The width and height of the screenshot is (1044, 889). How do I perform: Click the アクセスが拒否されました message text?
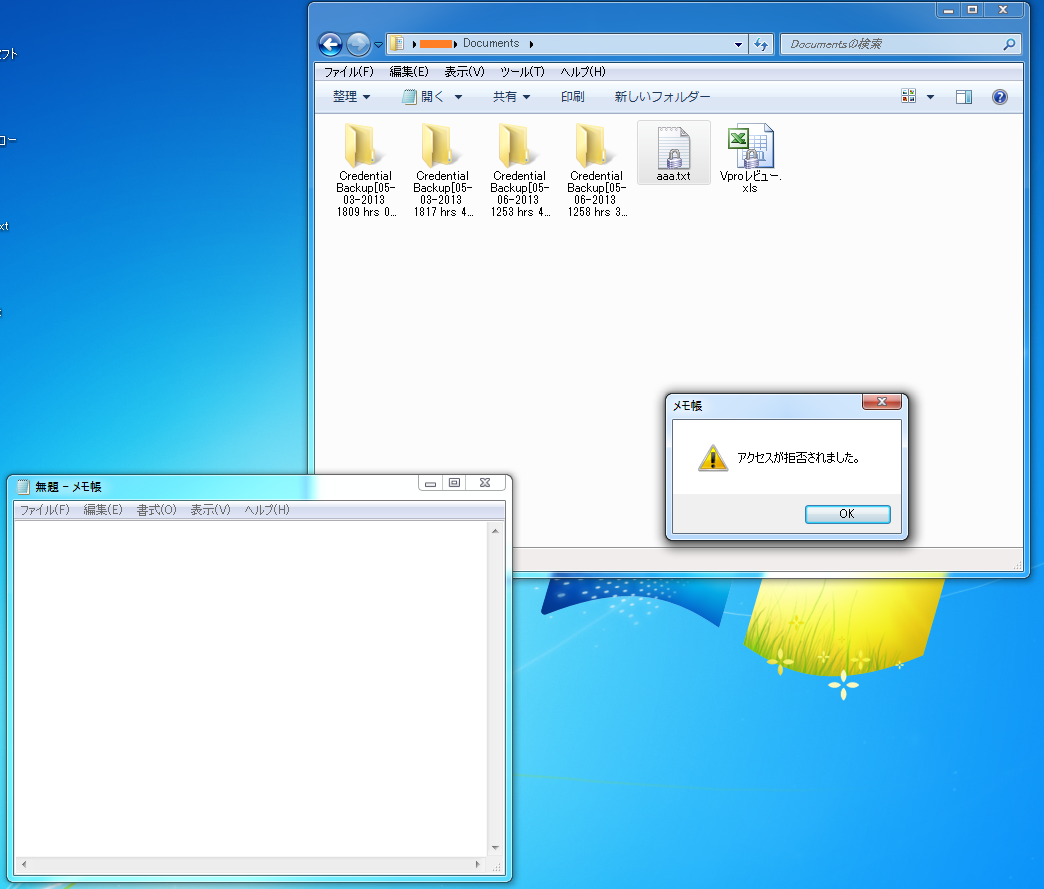798,458
